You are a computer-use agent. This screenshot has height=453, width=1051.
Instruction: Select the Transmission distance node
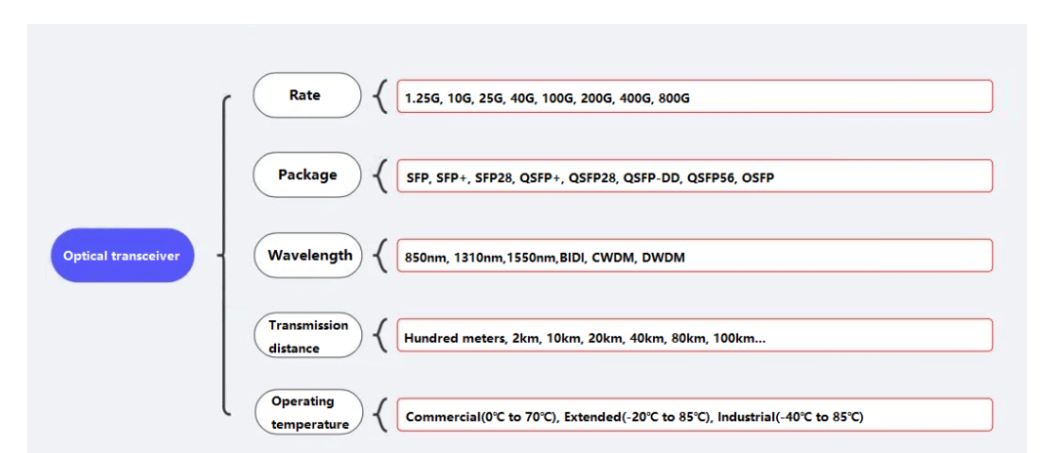coord(307,336)
